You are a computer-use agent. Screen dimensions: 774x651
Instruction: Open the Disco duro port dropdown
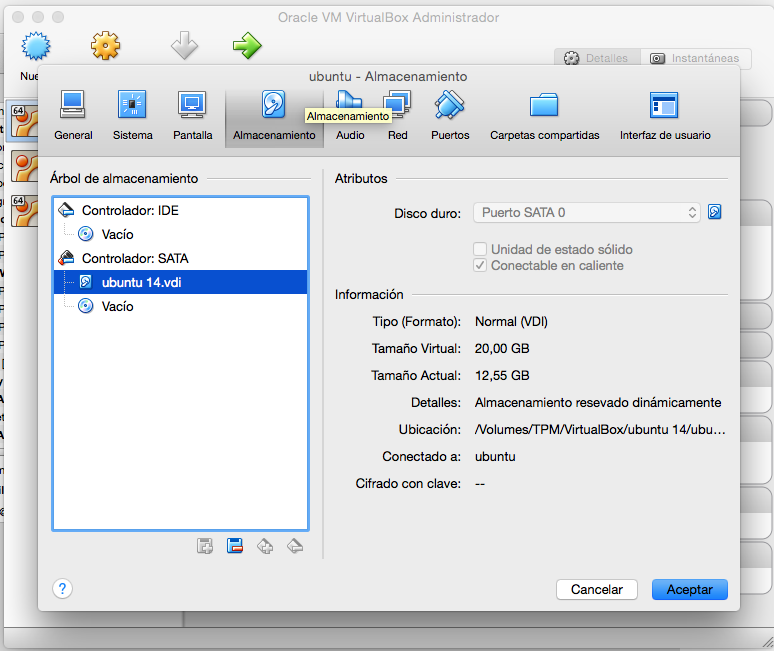[586, 213]
